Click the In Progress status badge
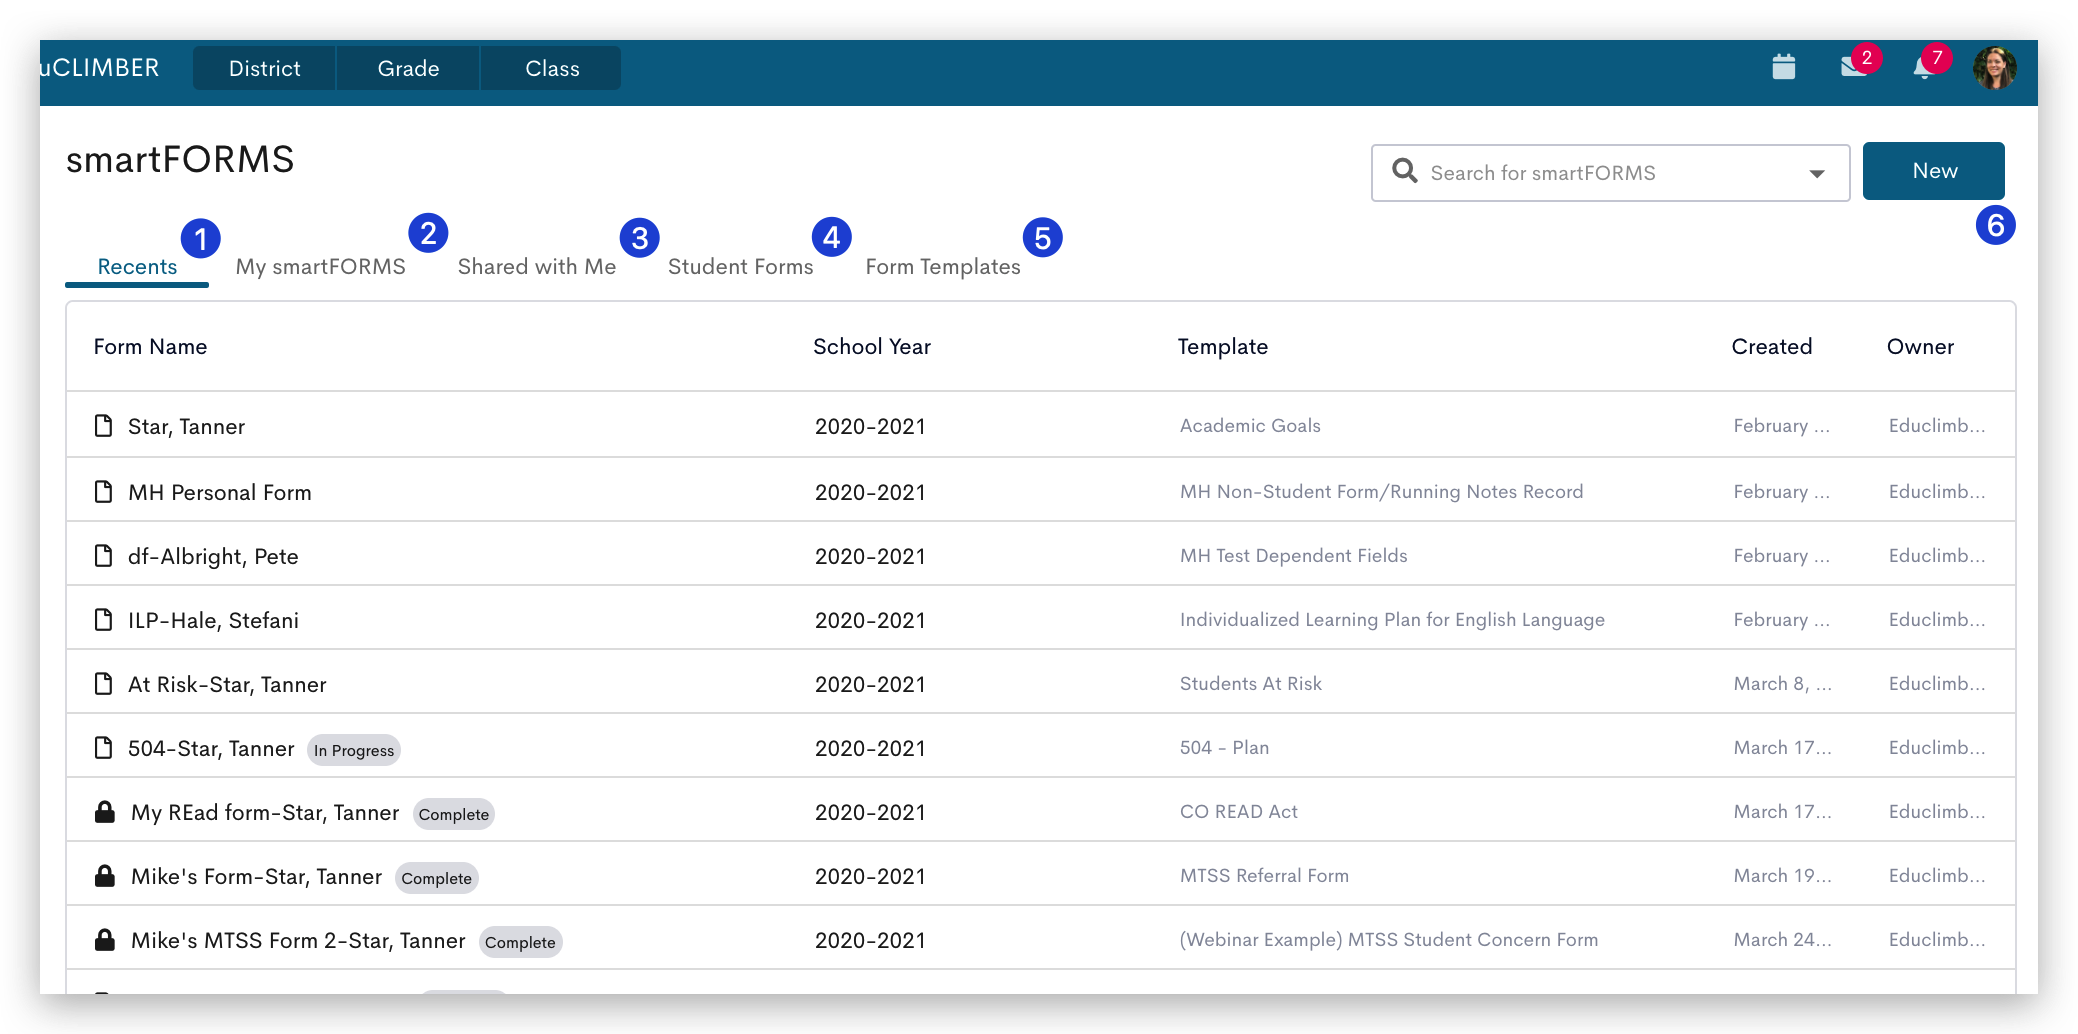This screenshot has height=1034, width=2078. 354,750
